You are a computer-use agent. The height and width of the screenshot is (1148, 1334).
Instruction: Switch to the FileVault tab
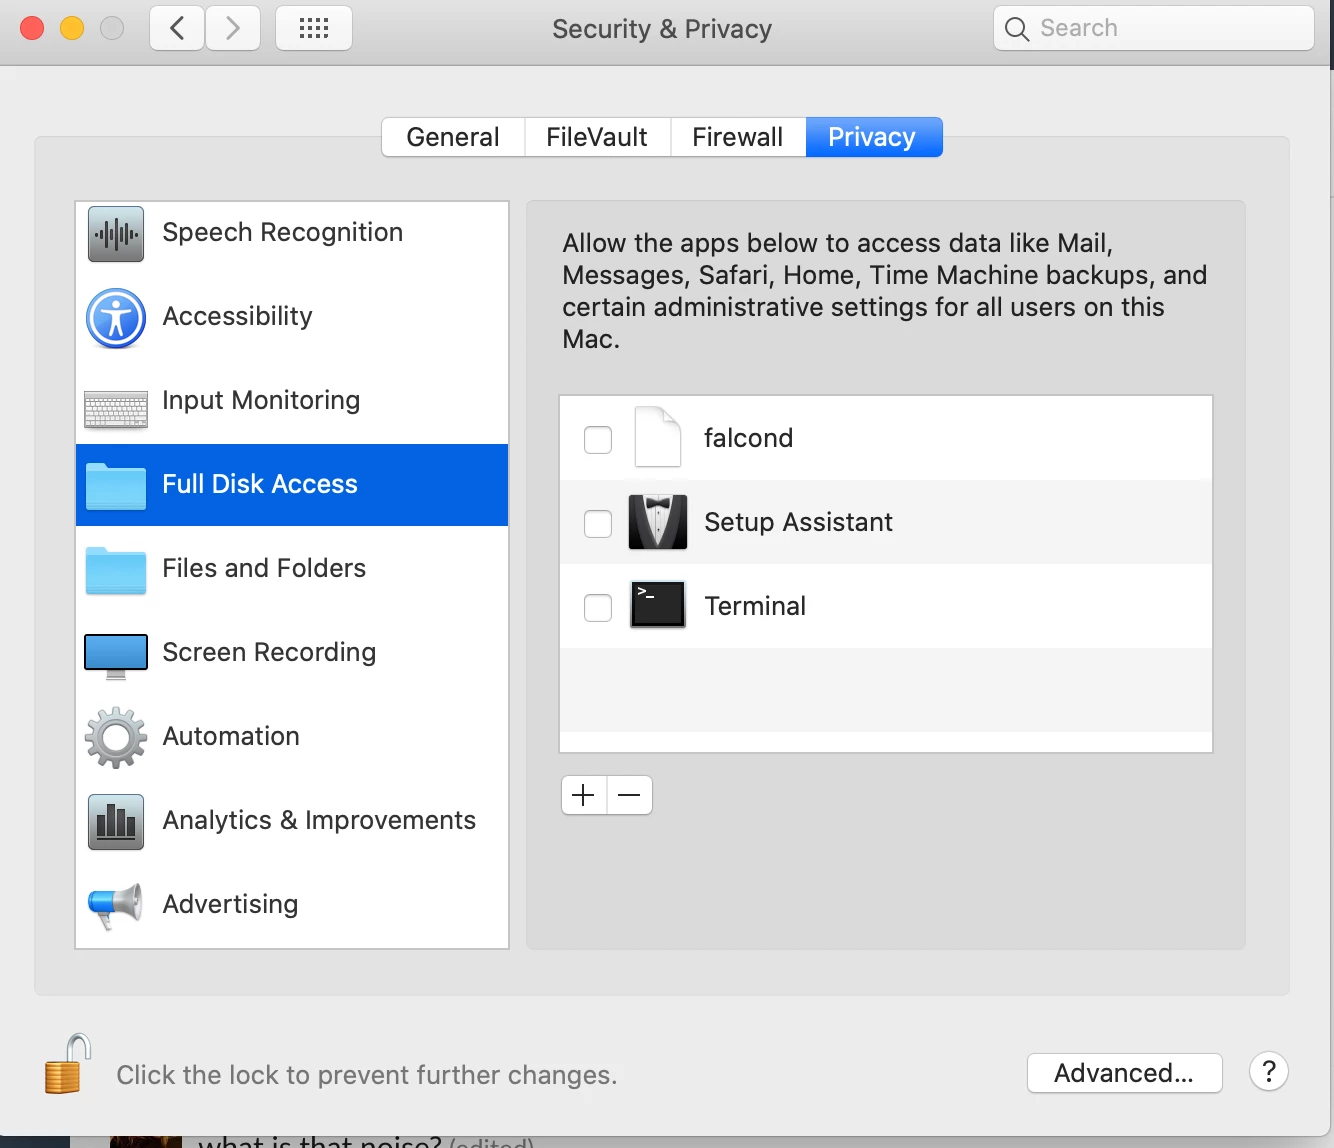click(x=597, y=137)
